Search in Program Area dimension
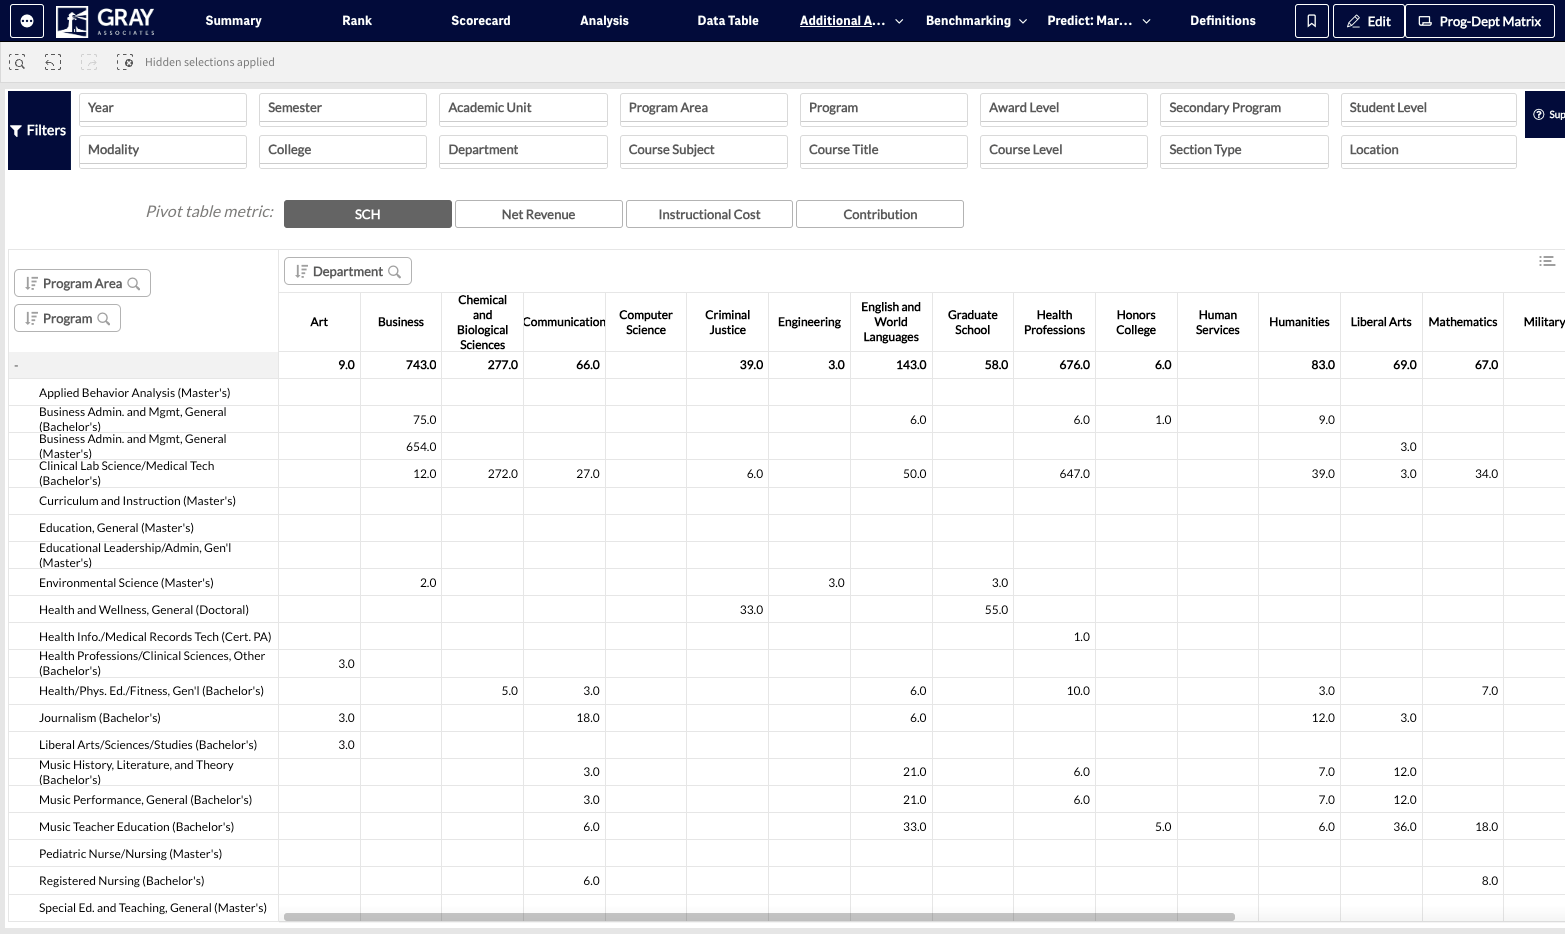The width and height of the screenshot is (1565, 934). pyautogui.click(x=134, y=284)
